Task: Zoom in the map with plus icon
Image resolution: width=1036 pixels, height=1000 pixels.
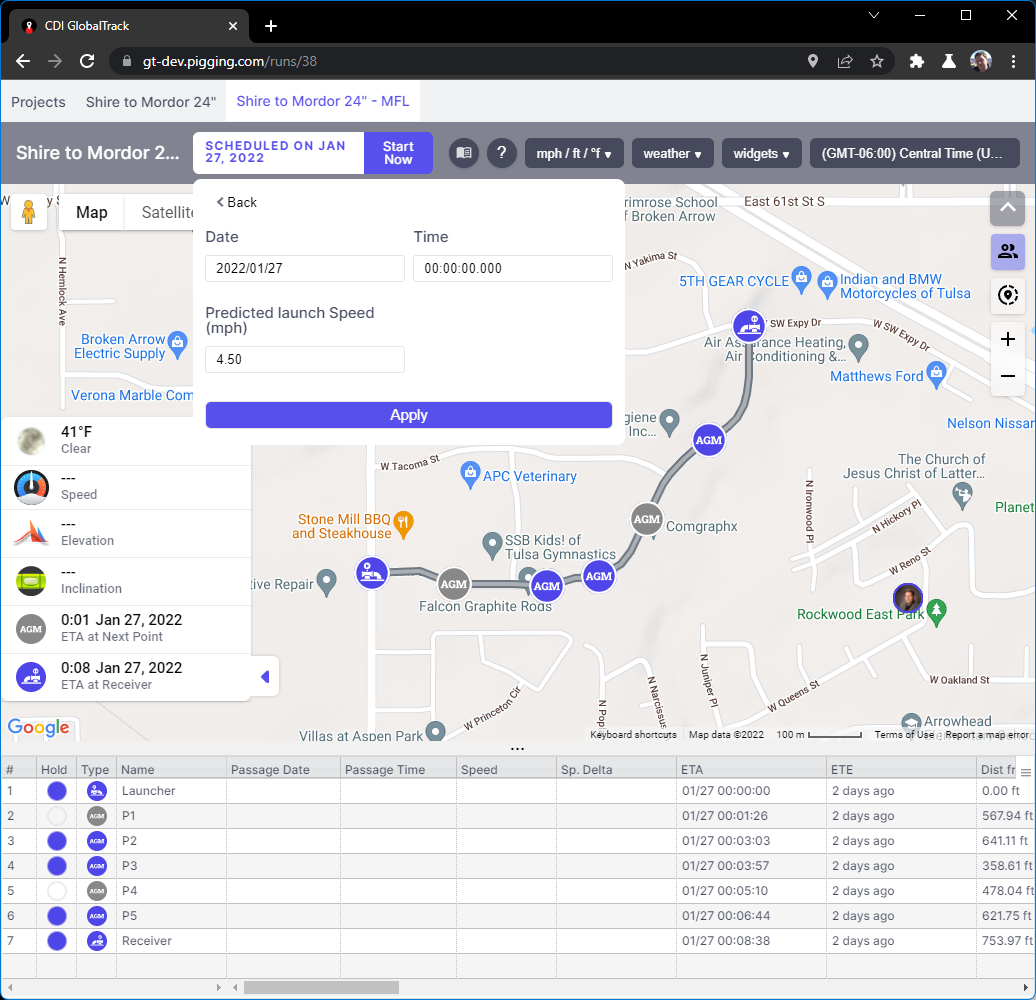Action: 1007,340
